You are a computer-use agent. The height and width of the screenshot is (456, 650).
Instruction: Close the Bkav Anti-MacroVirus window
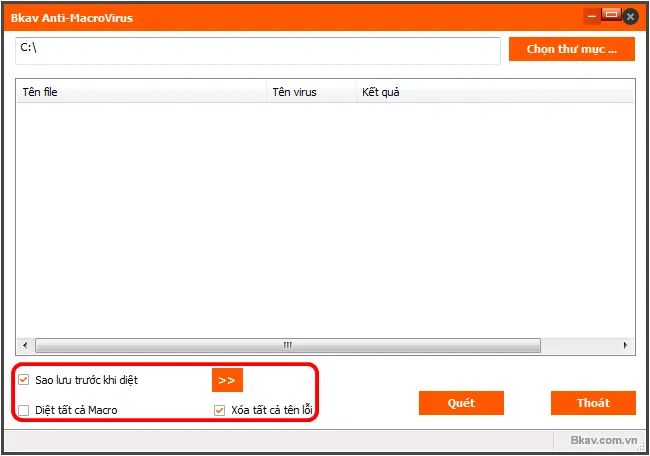(629, 16)
